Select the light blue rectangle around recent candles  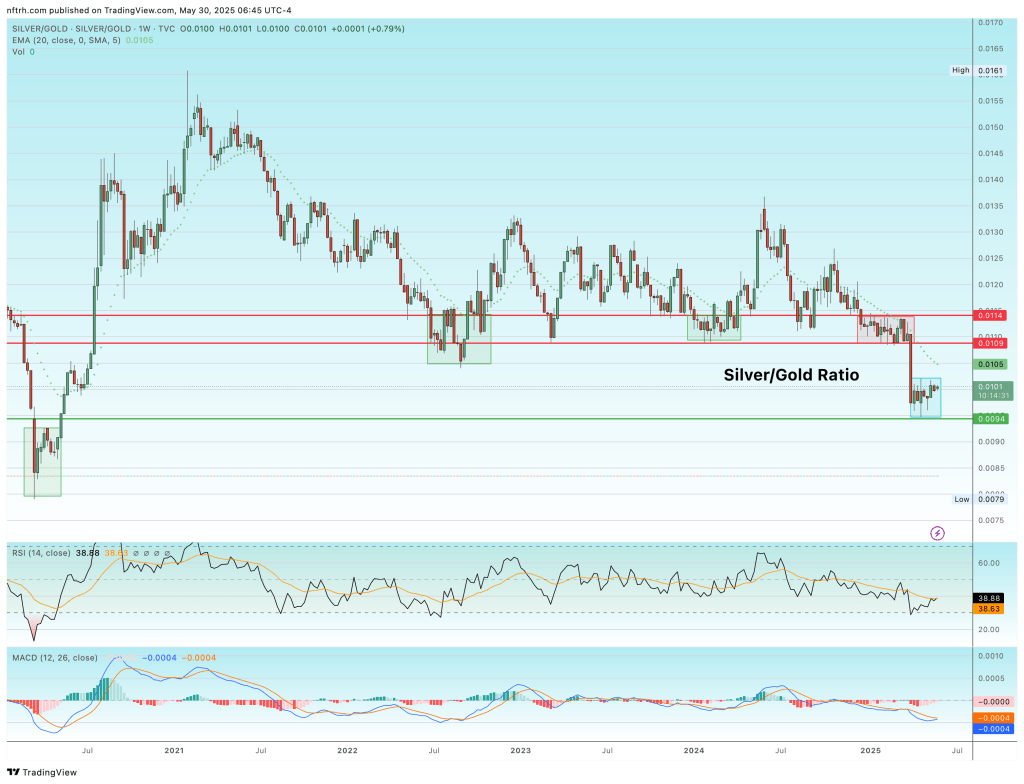[925, 398]
